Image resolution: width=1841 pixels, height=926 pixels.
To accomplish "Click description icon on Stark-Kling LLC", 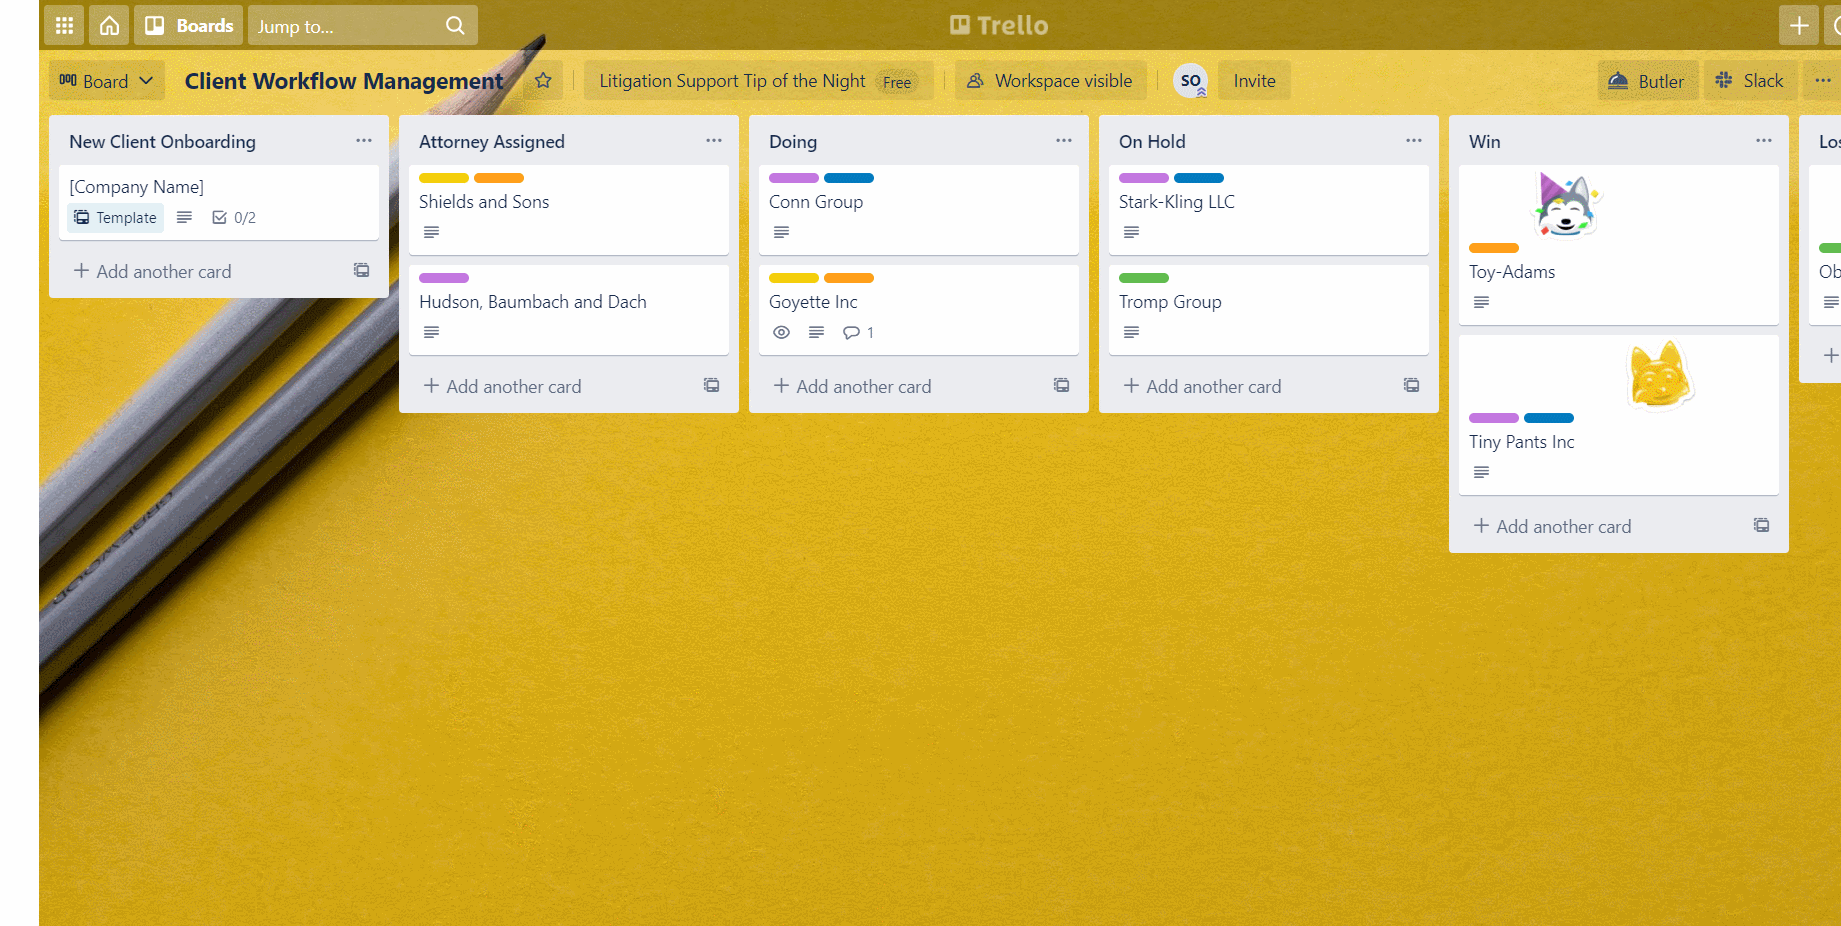I will click(1131, 232).
